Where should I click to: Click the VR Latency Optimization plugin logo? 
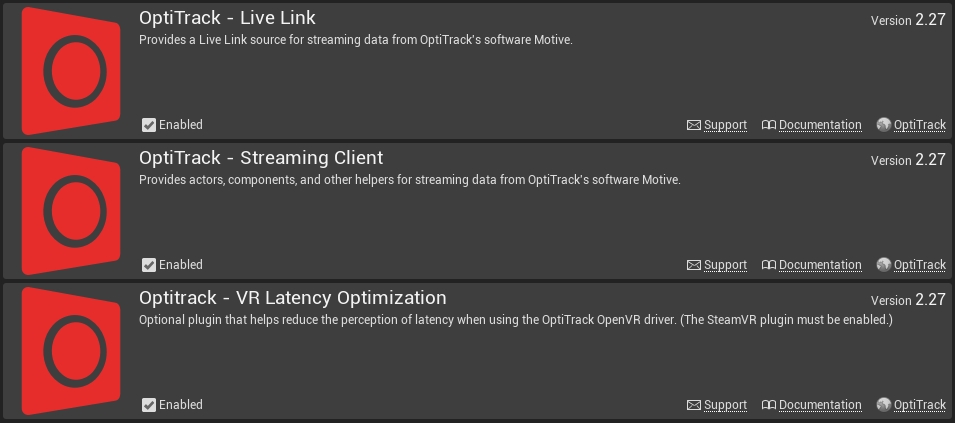(x=70, y=350)
